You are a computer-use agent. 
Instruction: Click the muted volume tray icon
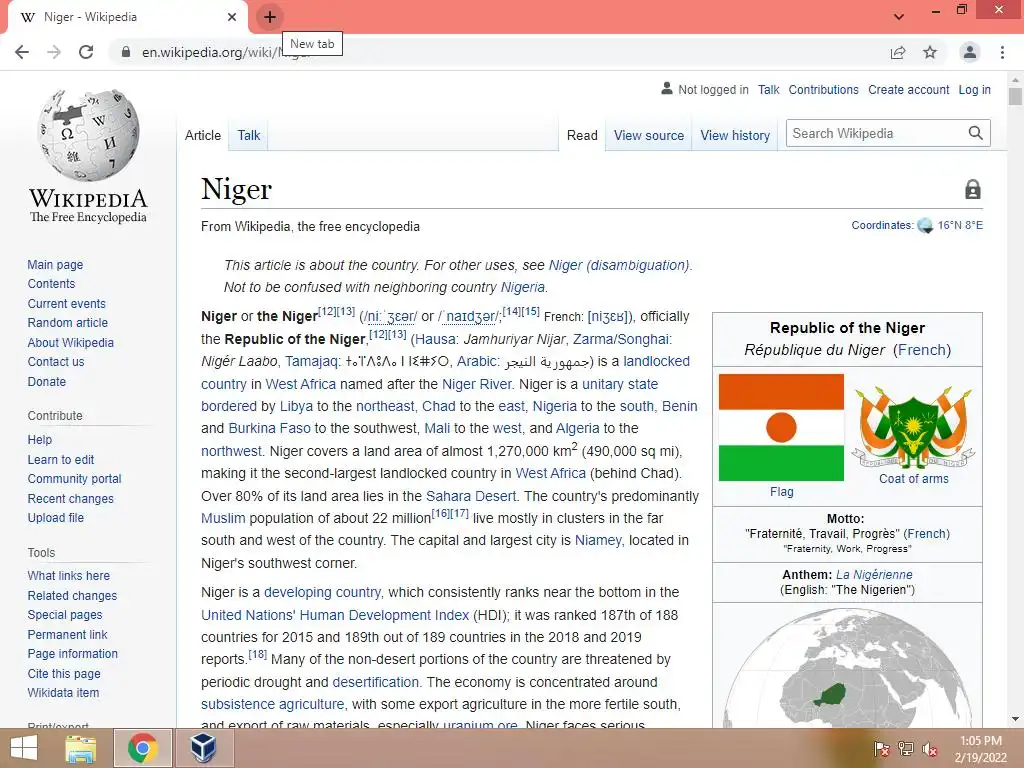click(x=929, y=749)
